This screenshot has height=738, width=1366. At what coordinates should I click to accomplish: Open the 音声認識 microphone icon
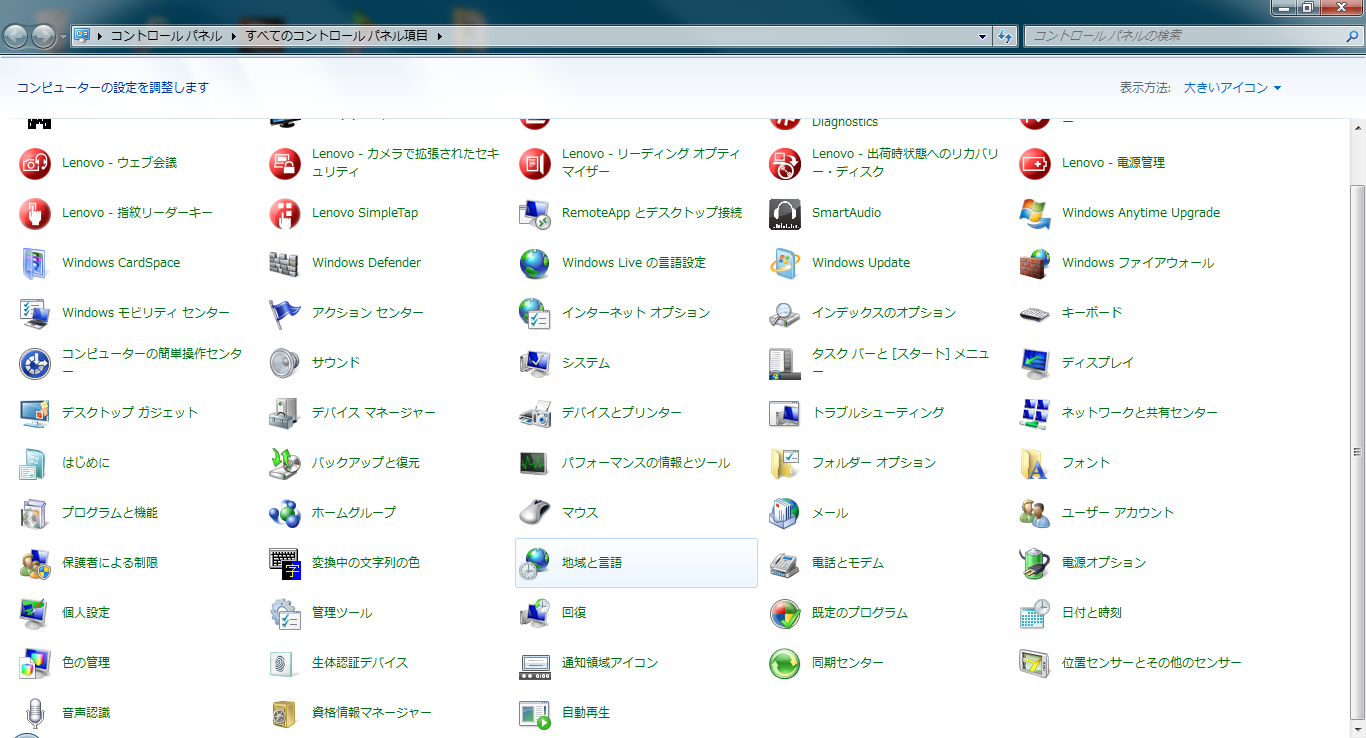pyautogui.click(x=35, y=713)
